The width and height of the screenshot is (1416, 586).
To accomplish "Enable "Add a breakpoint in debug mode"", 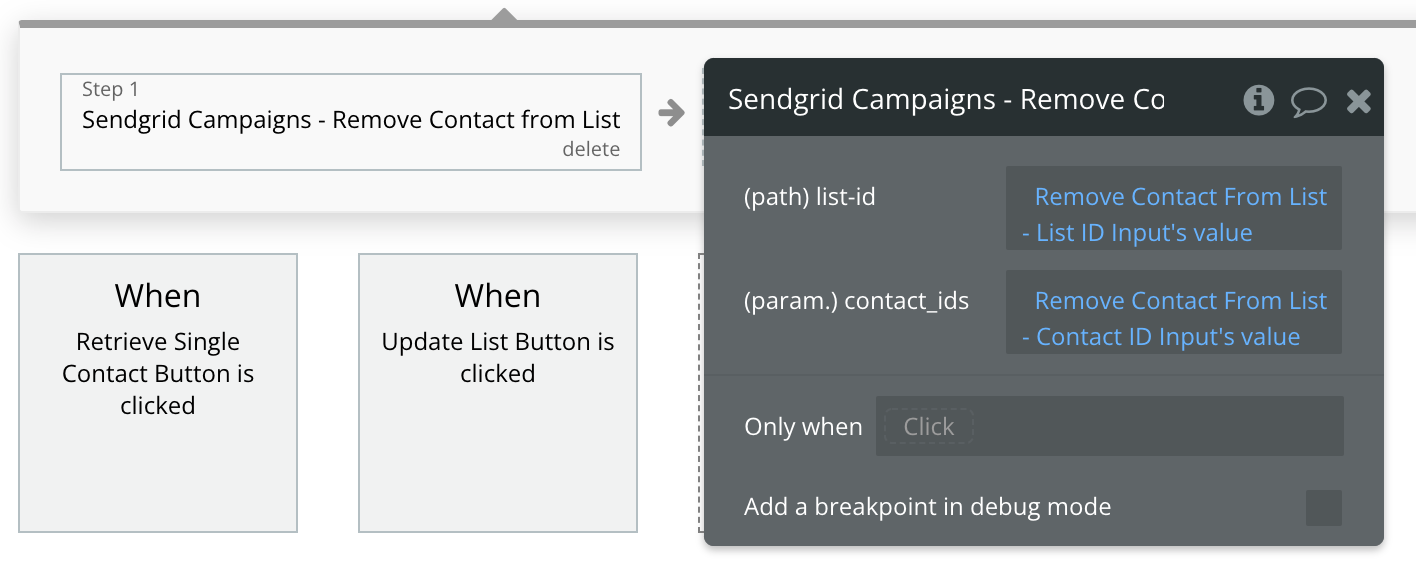I will point(1323,508).
